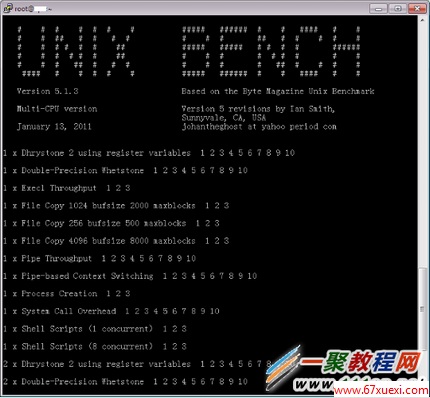Click the '1 x Execl Throughput' line

(67, 188)
